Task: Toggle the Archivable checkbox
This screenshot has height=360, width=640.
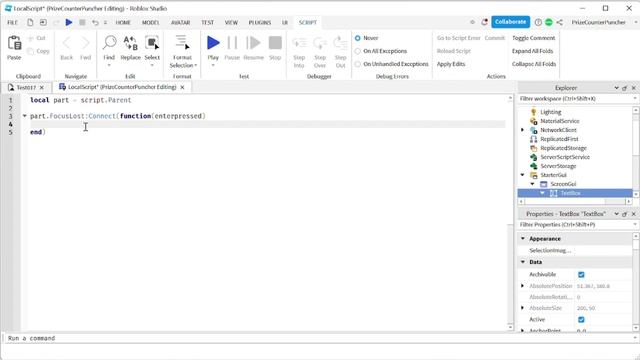Action: (581, 275)
